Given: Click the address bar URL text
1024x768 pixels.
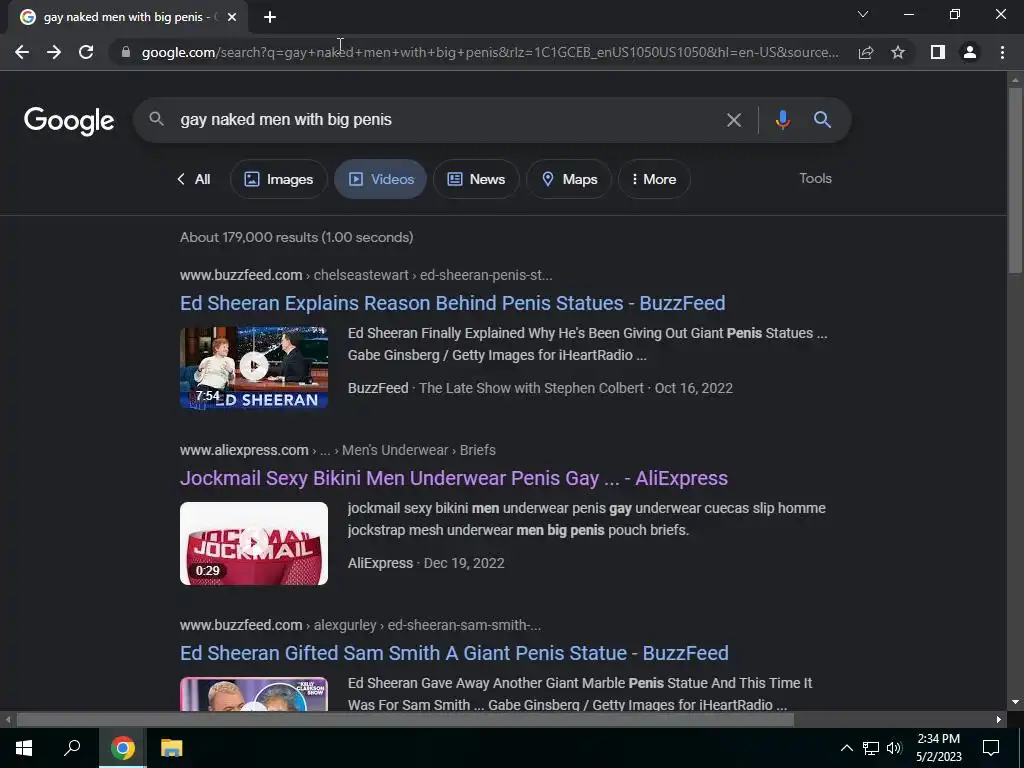Looking at the screenshot, I should [x=490, y=52].
